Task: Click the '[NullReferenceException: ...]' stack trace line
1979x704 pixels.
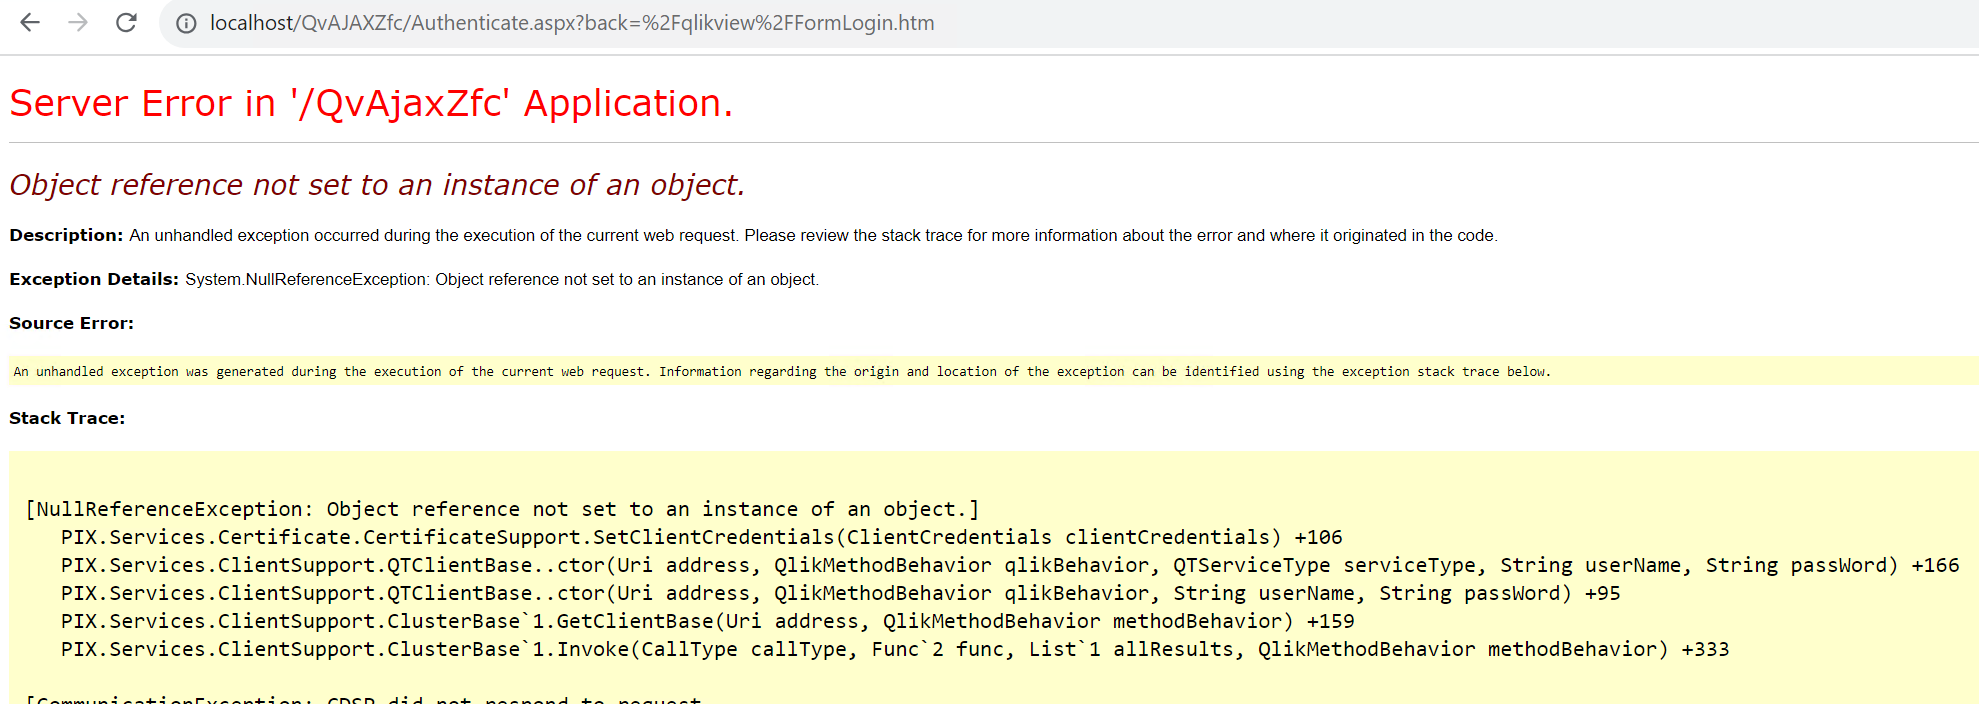Action: [x=502, y=509]
